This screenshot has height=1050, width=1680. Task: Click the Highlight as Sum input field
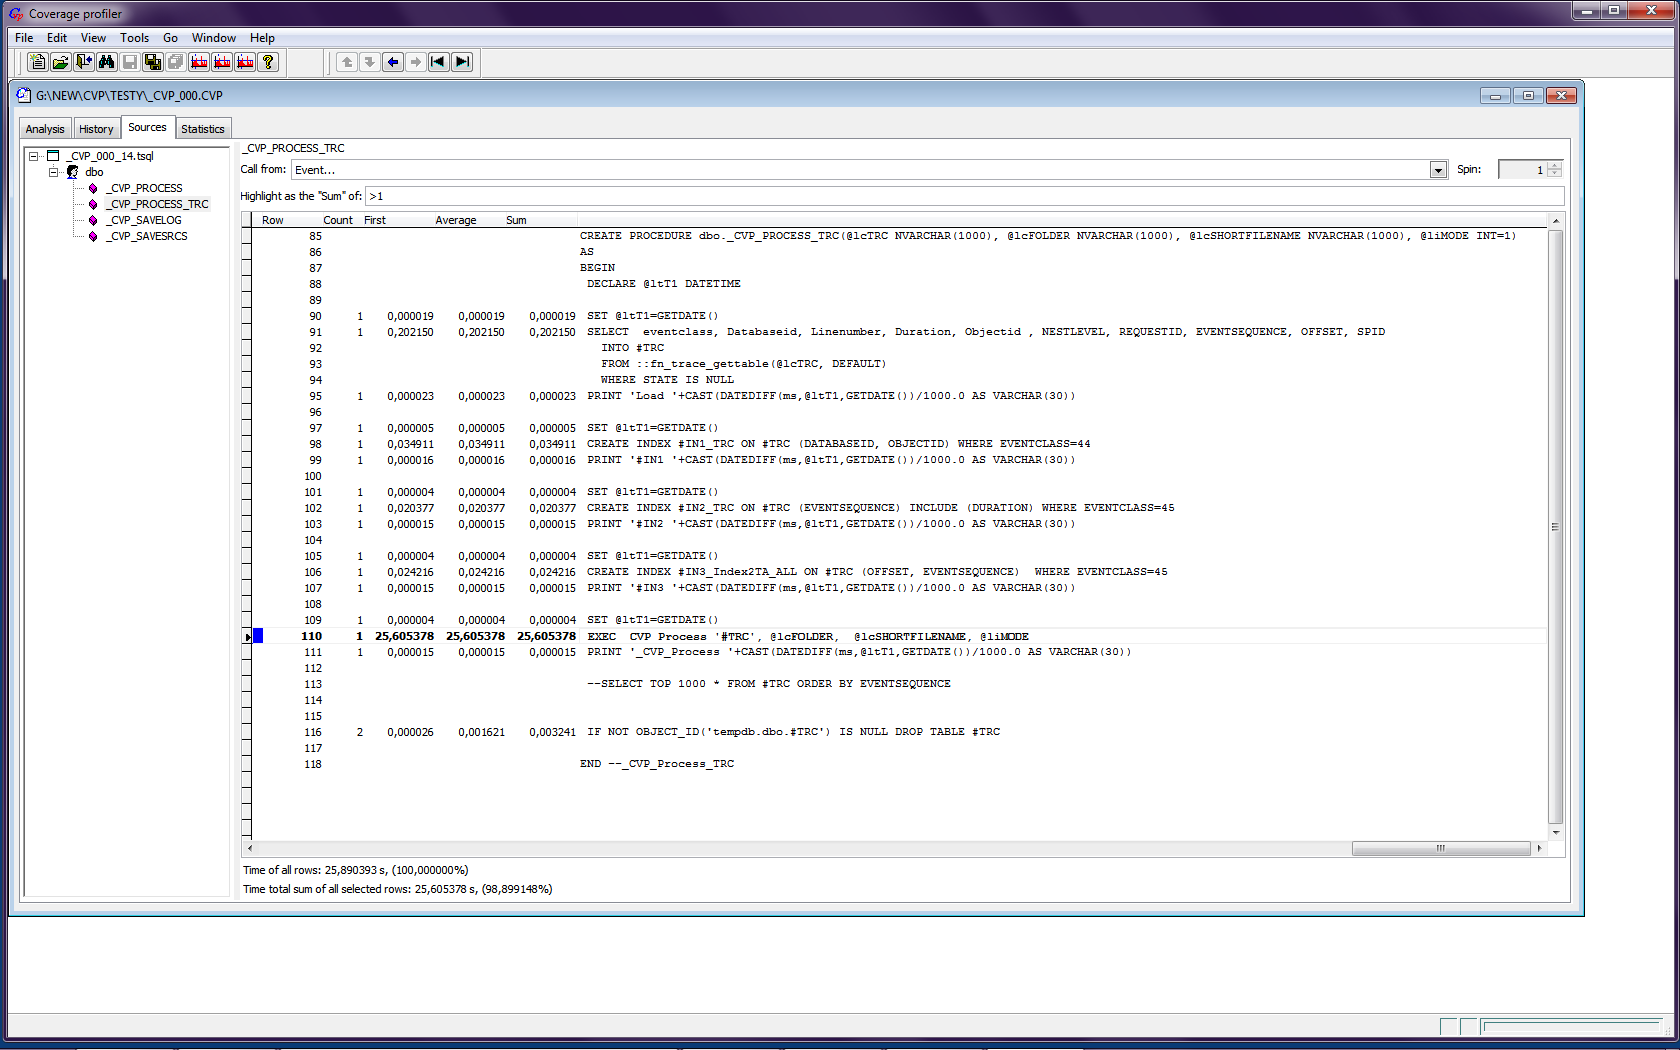964,196
